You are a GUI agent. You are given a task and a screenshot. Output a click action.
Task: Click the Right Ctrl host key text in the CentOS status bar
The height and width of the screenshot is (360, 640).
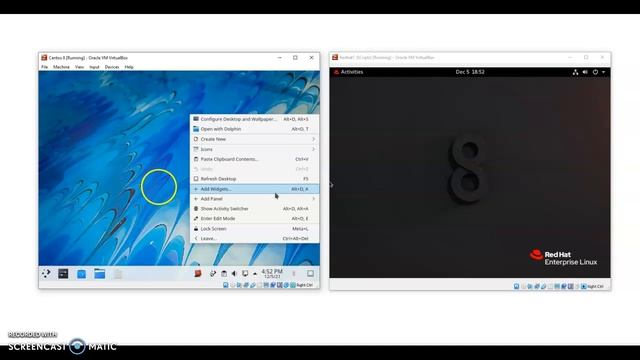coord(304,285)
